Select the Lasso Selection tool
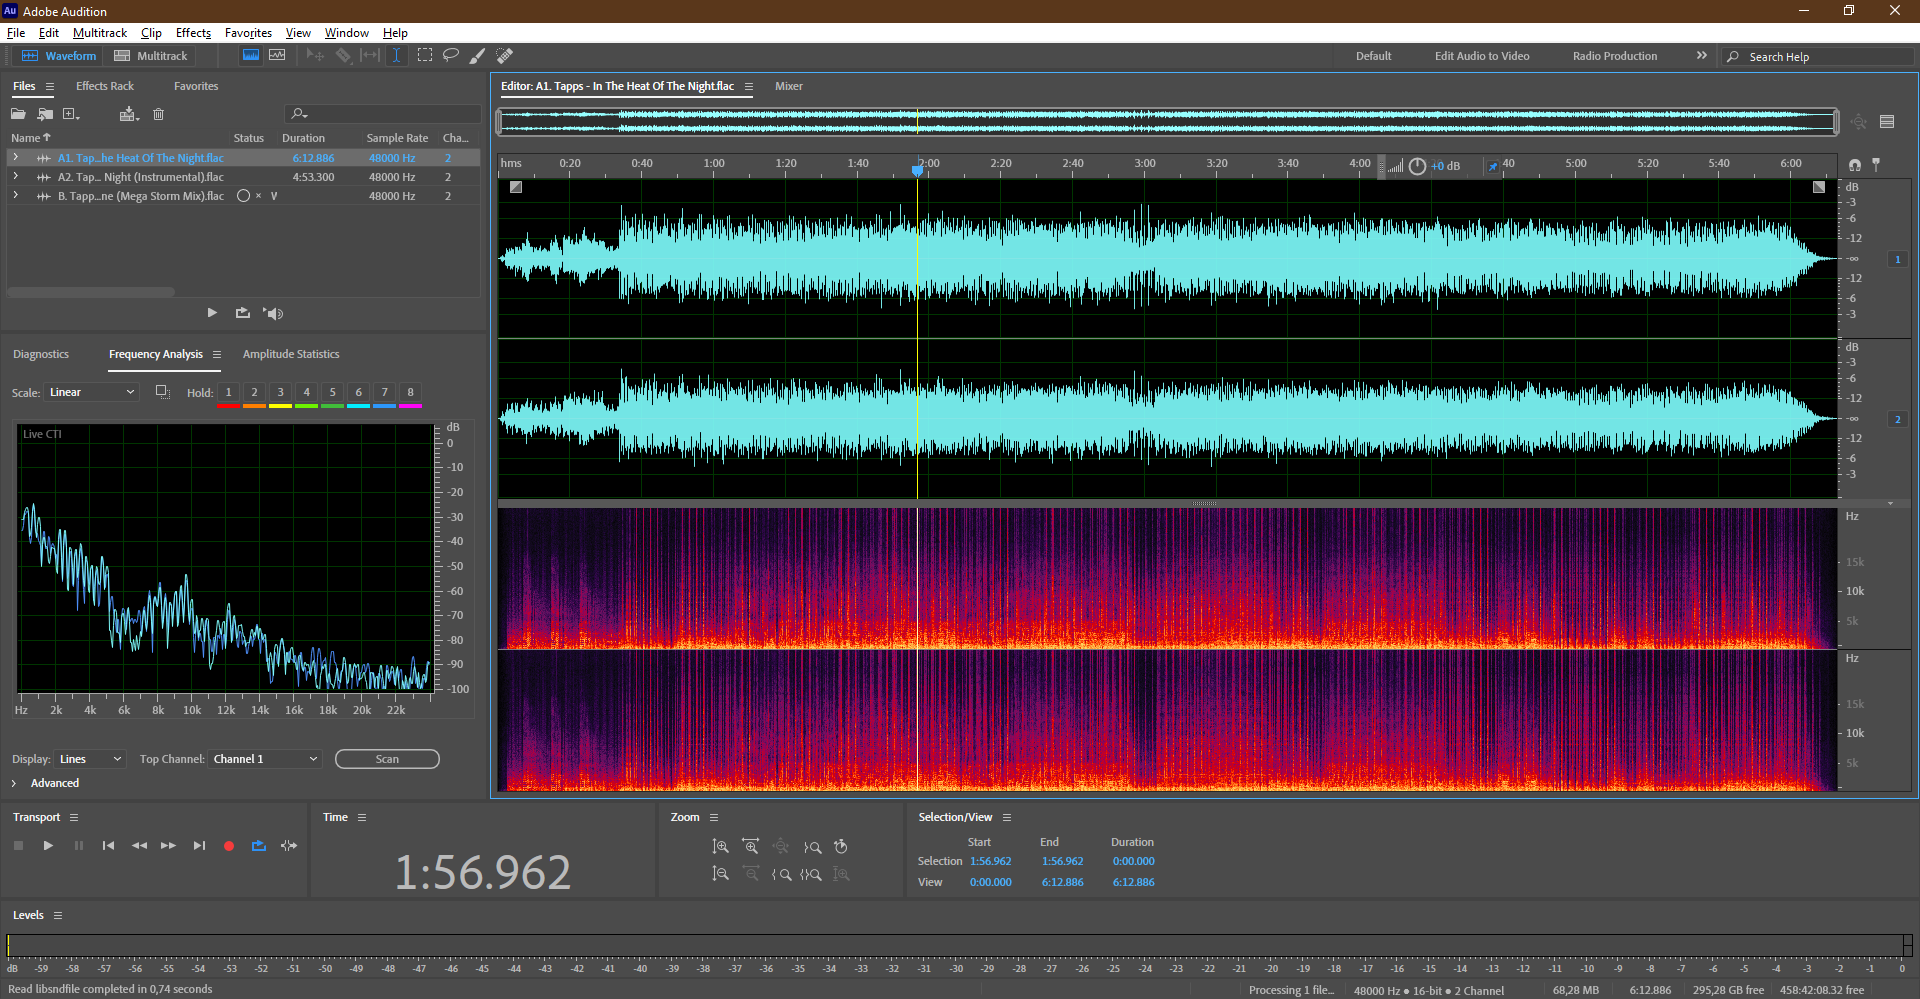The height and width of the screenshot is (999, 1920). (x=451, y=56)
